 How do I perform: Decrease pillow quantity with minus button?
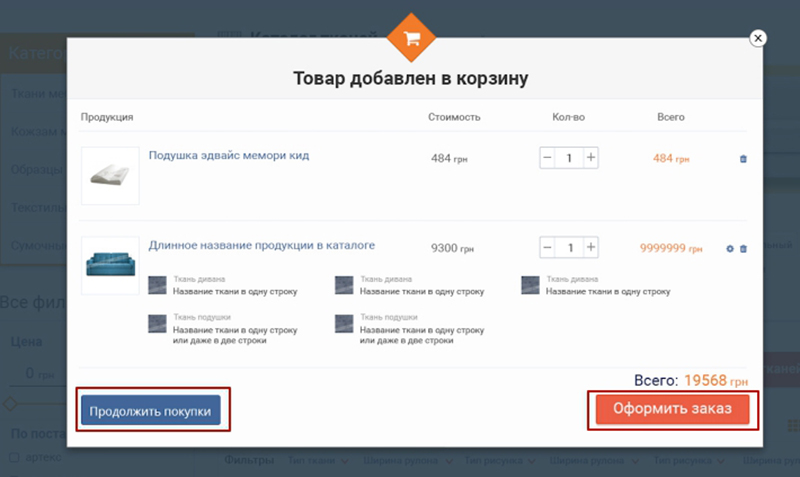[547, 158]
